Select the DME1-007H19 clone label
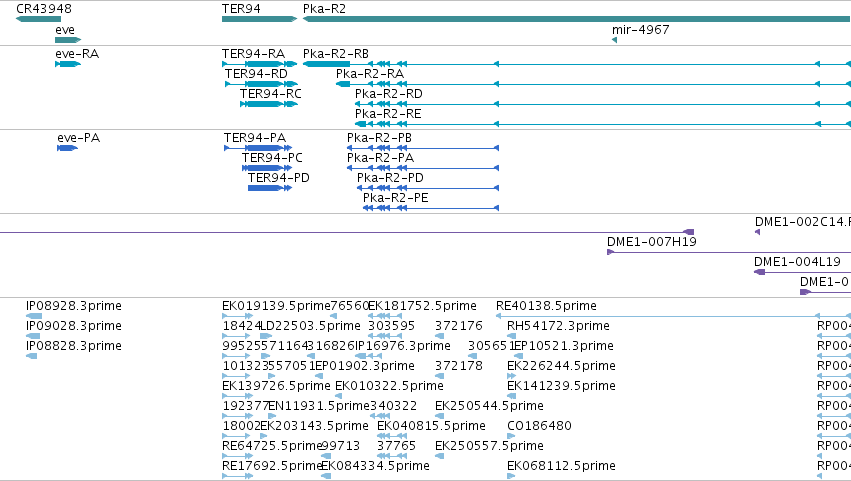The image size is (851, 481). 652,242
